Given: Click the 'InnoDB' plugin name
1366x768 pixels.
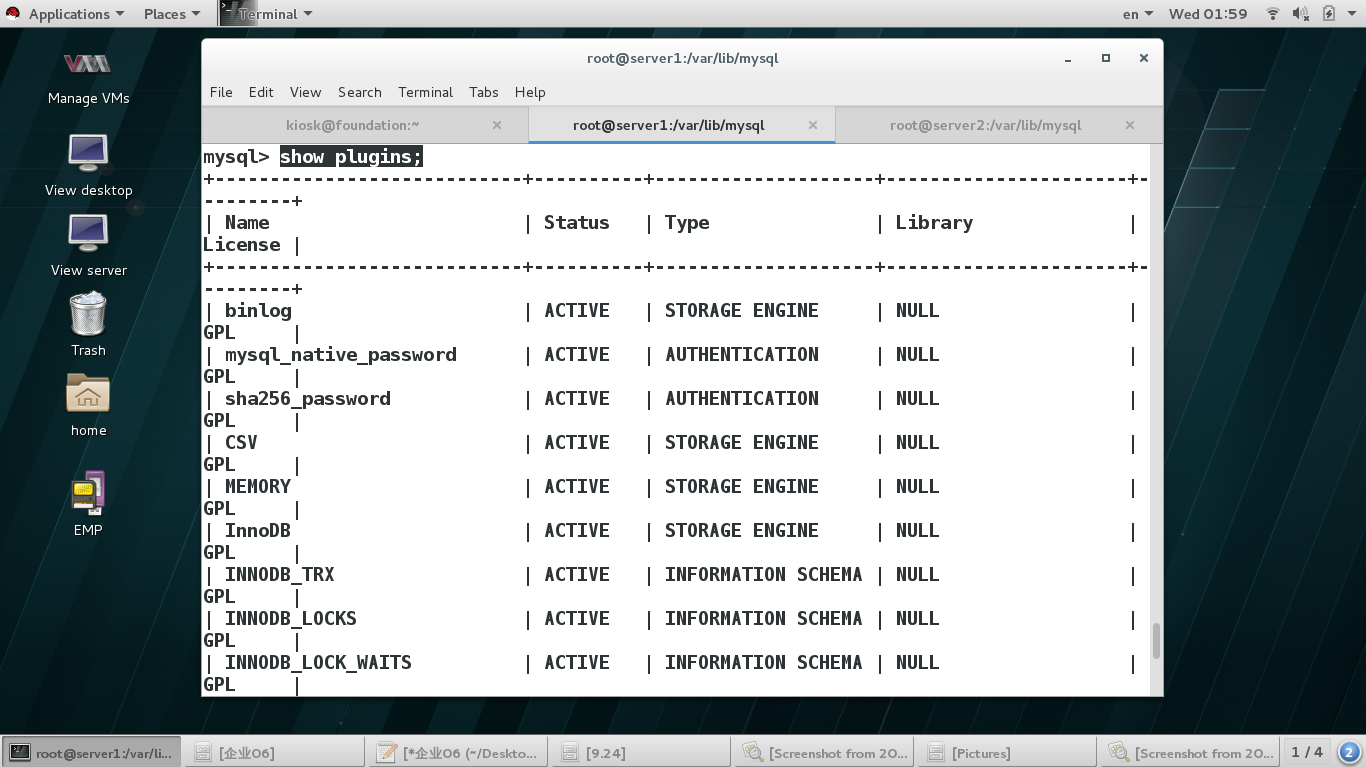Looking at the screenshot, I should point(258,531).
